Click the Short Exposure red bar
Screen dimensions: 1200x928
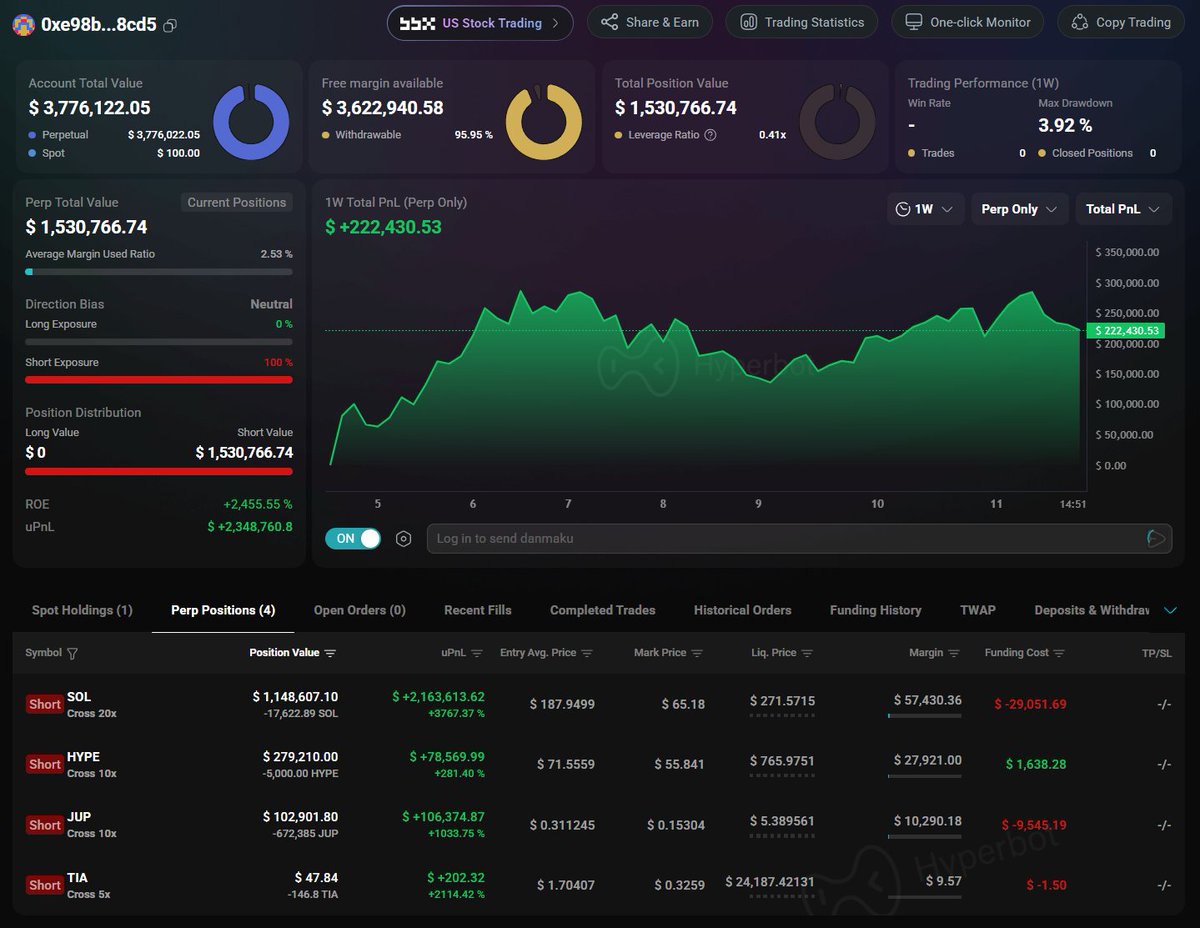[x=159, y=380]
